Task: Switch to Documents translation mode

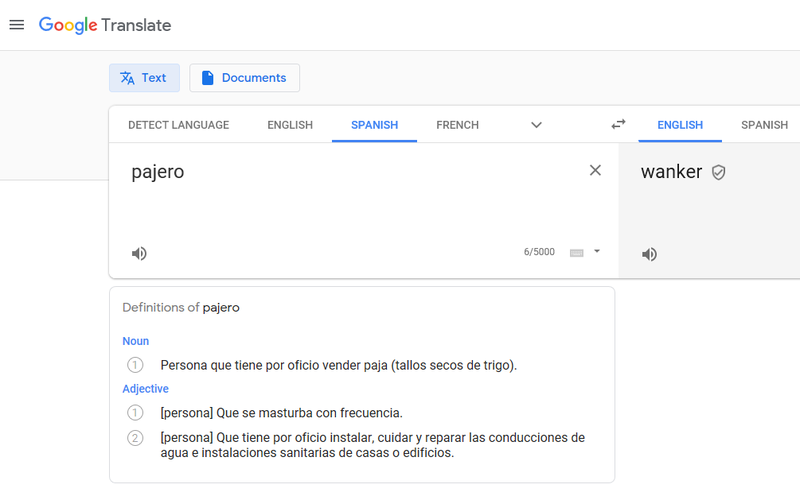Action: point(244,78)
